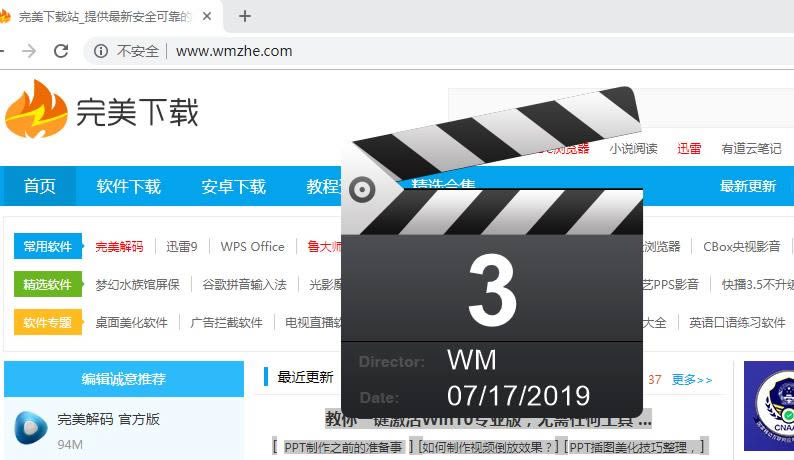
Task: Open the 首页 navigation tab
Action: click(39, 186)
